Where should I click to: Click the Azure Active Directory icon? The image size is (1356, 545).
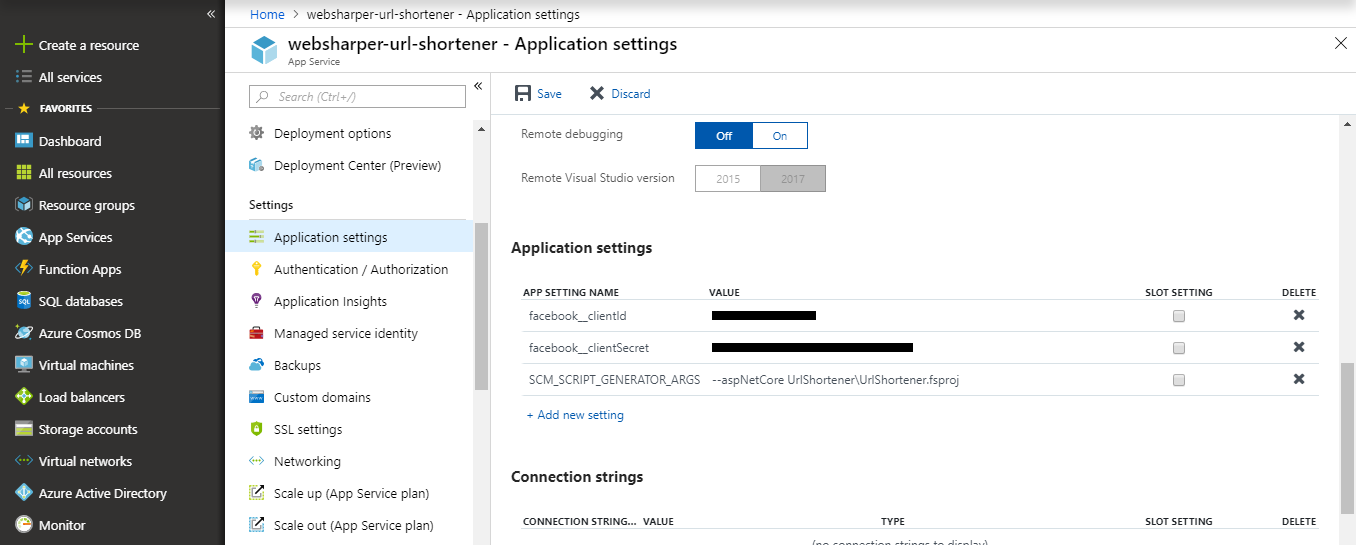[x=24, y=493]
